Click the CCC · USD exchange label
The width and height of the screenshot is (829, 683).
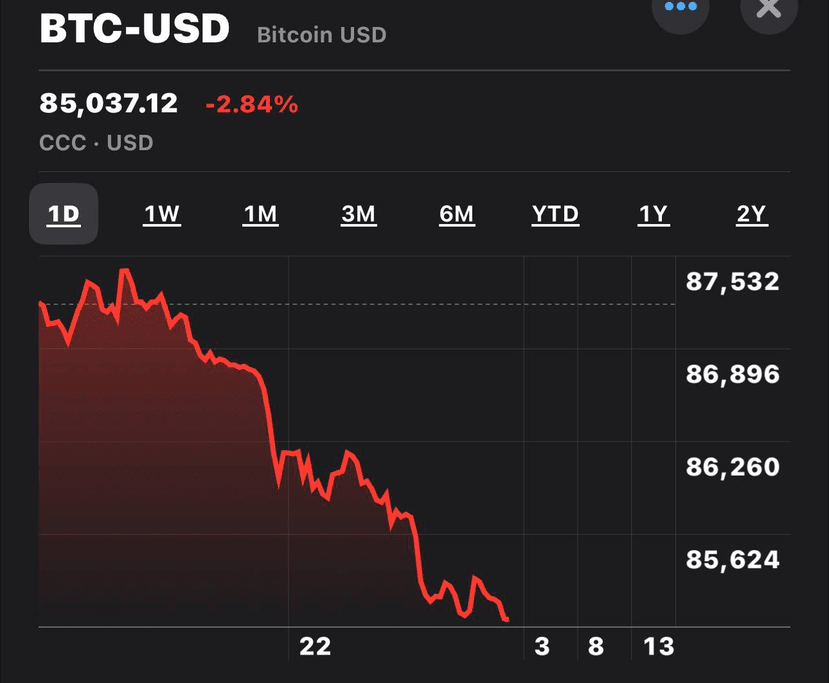93,142
